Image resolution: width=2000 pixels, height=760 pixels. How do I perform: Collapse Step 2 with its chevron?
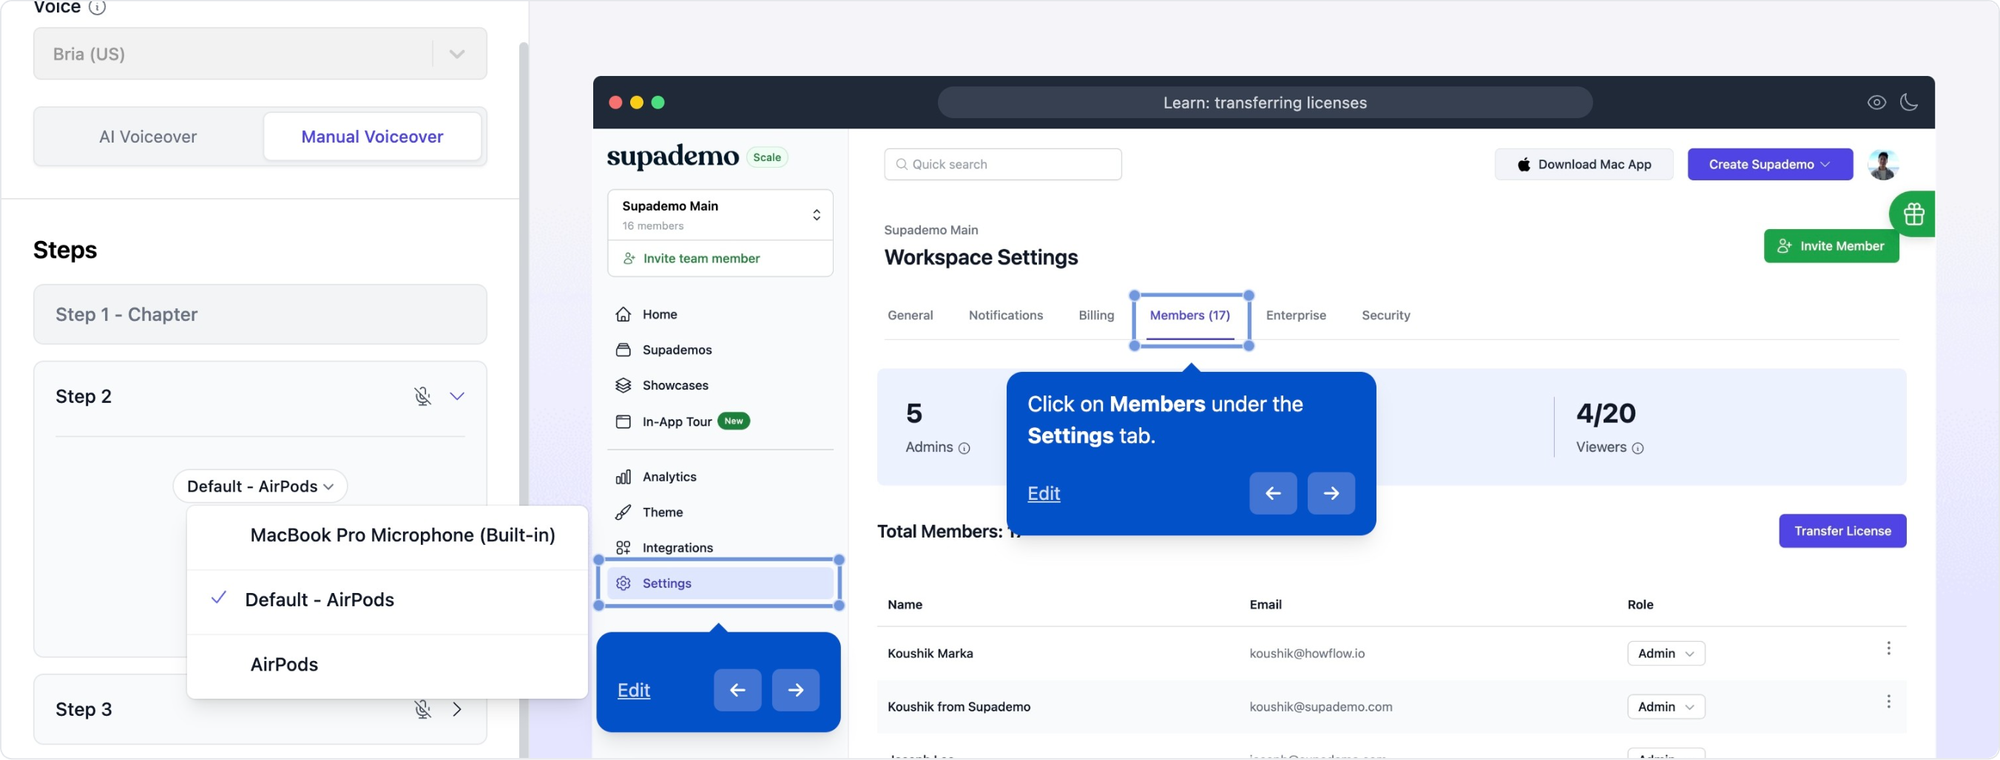click(x=457, y=397)
